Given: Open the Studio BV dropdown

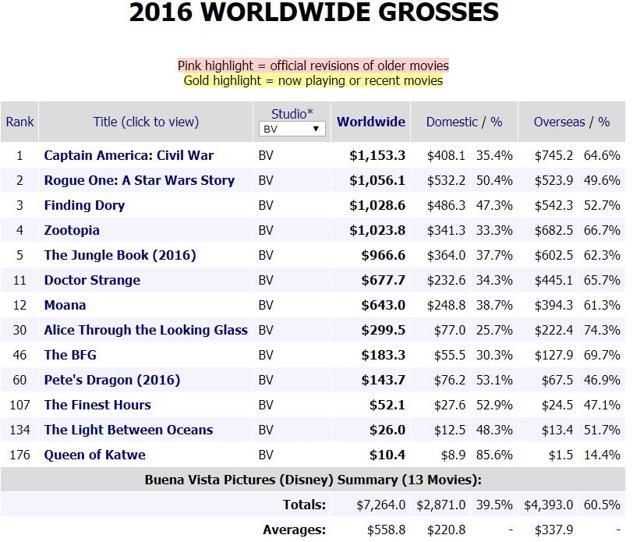Looking at the screenshot, I should tap(291, 129).
